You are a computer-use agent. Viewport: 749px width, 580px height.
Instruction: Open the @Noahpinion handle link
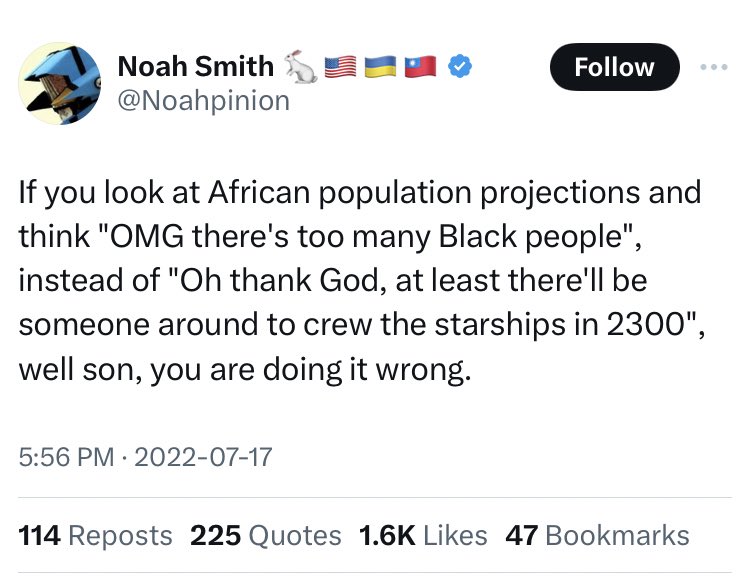[203, 101]
